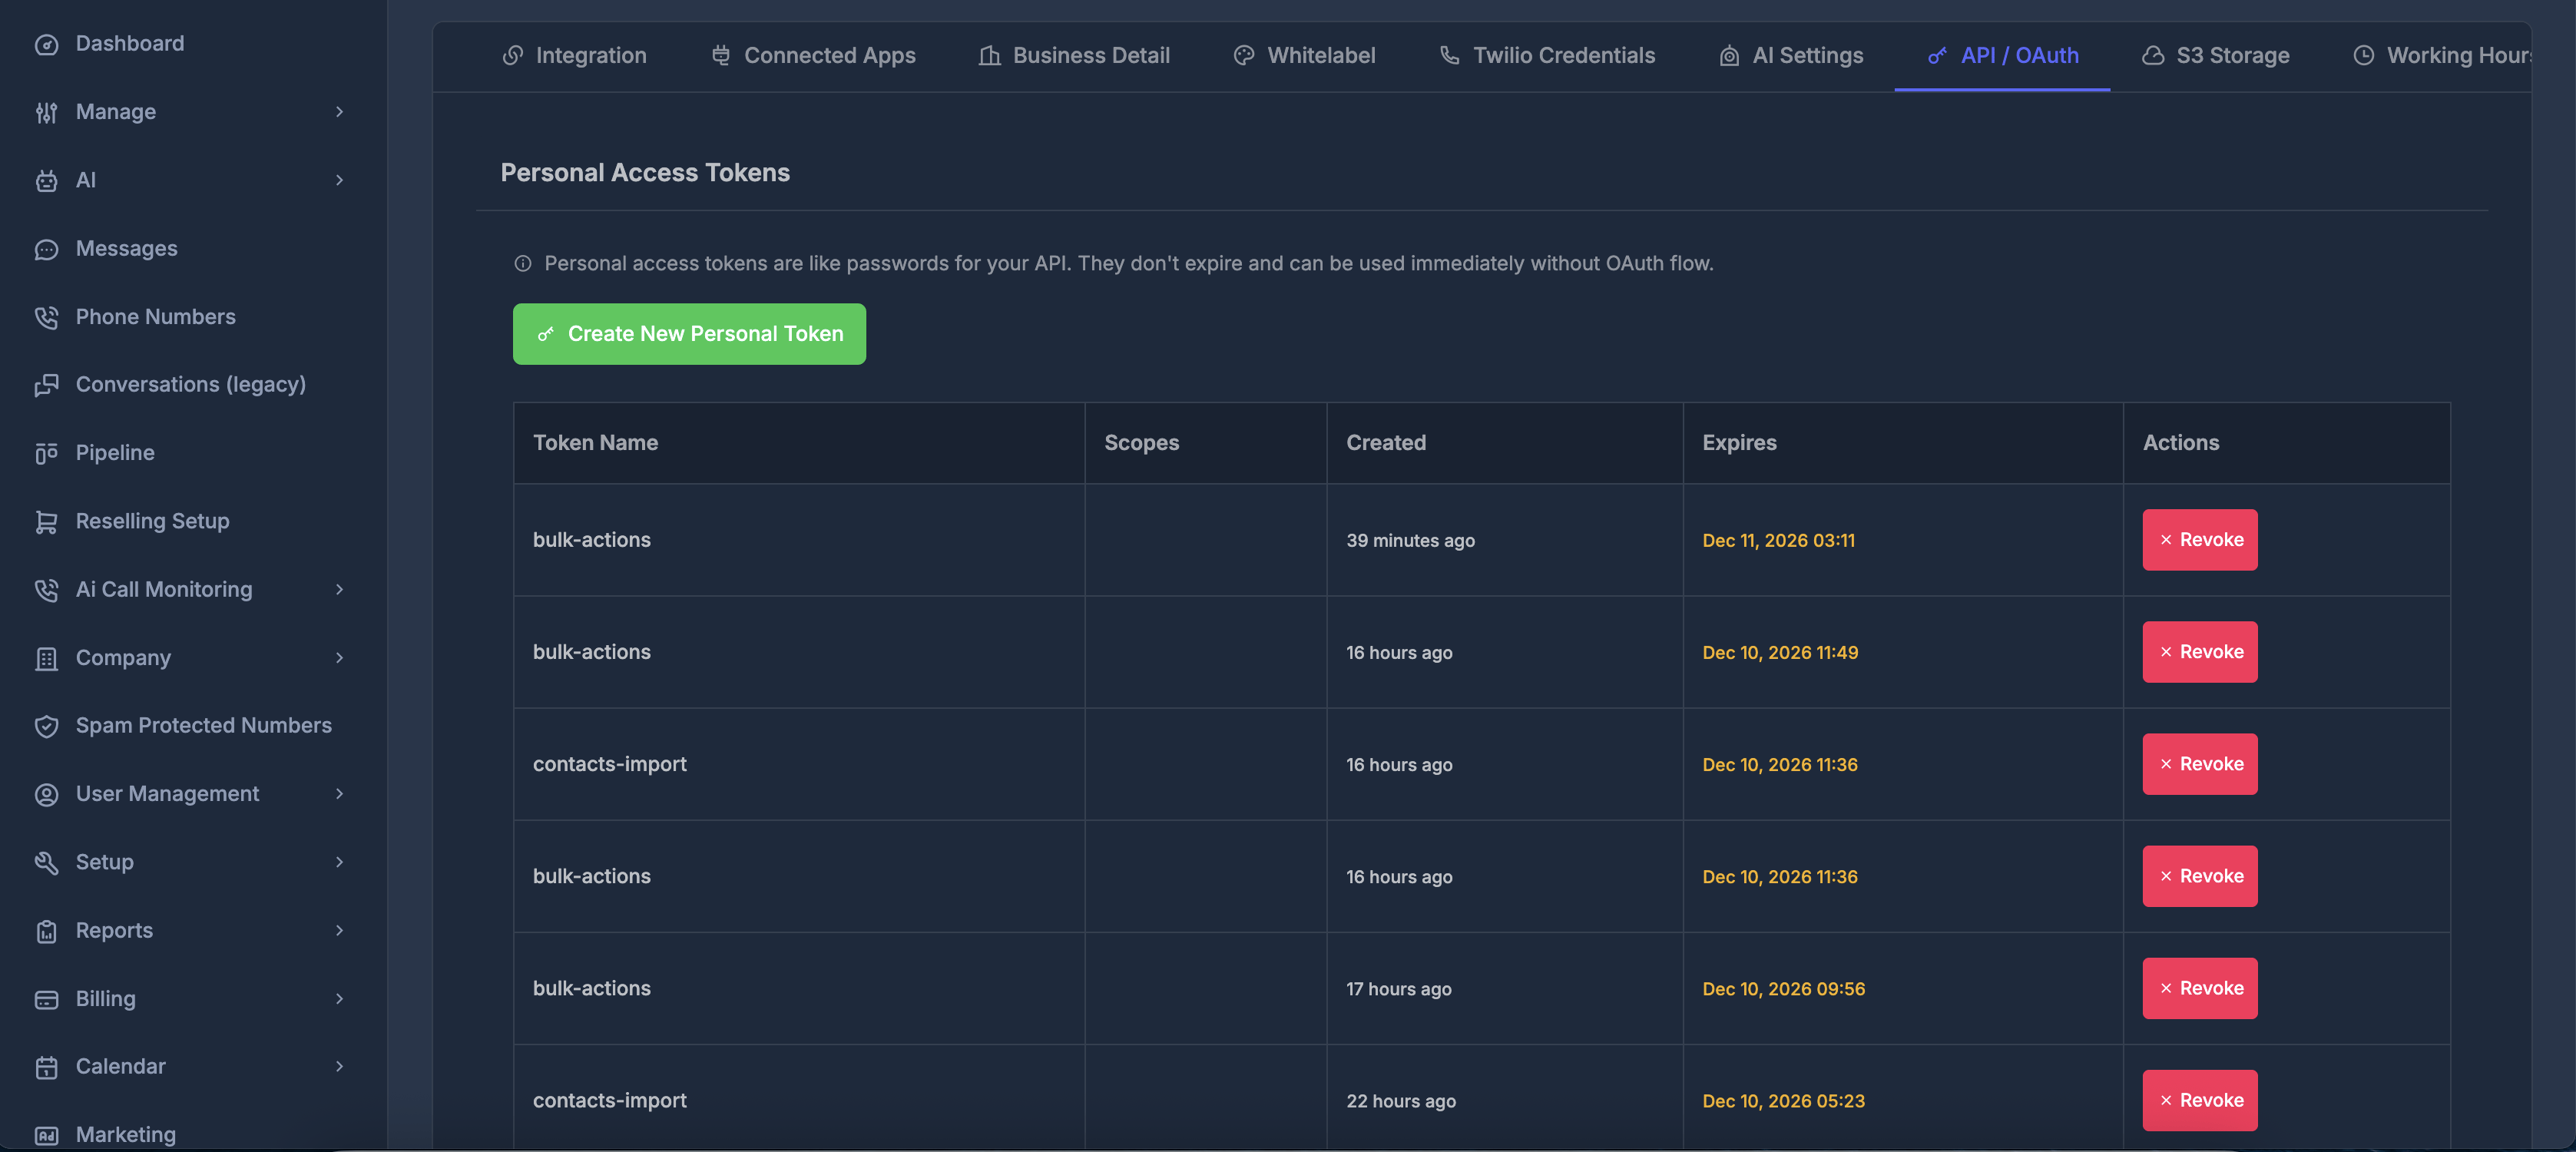Screen dimensions: 2576x1152
Task: Click the AI robot icon
Action: [x=46, y=181]
